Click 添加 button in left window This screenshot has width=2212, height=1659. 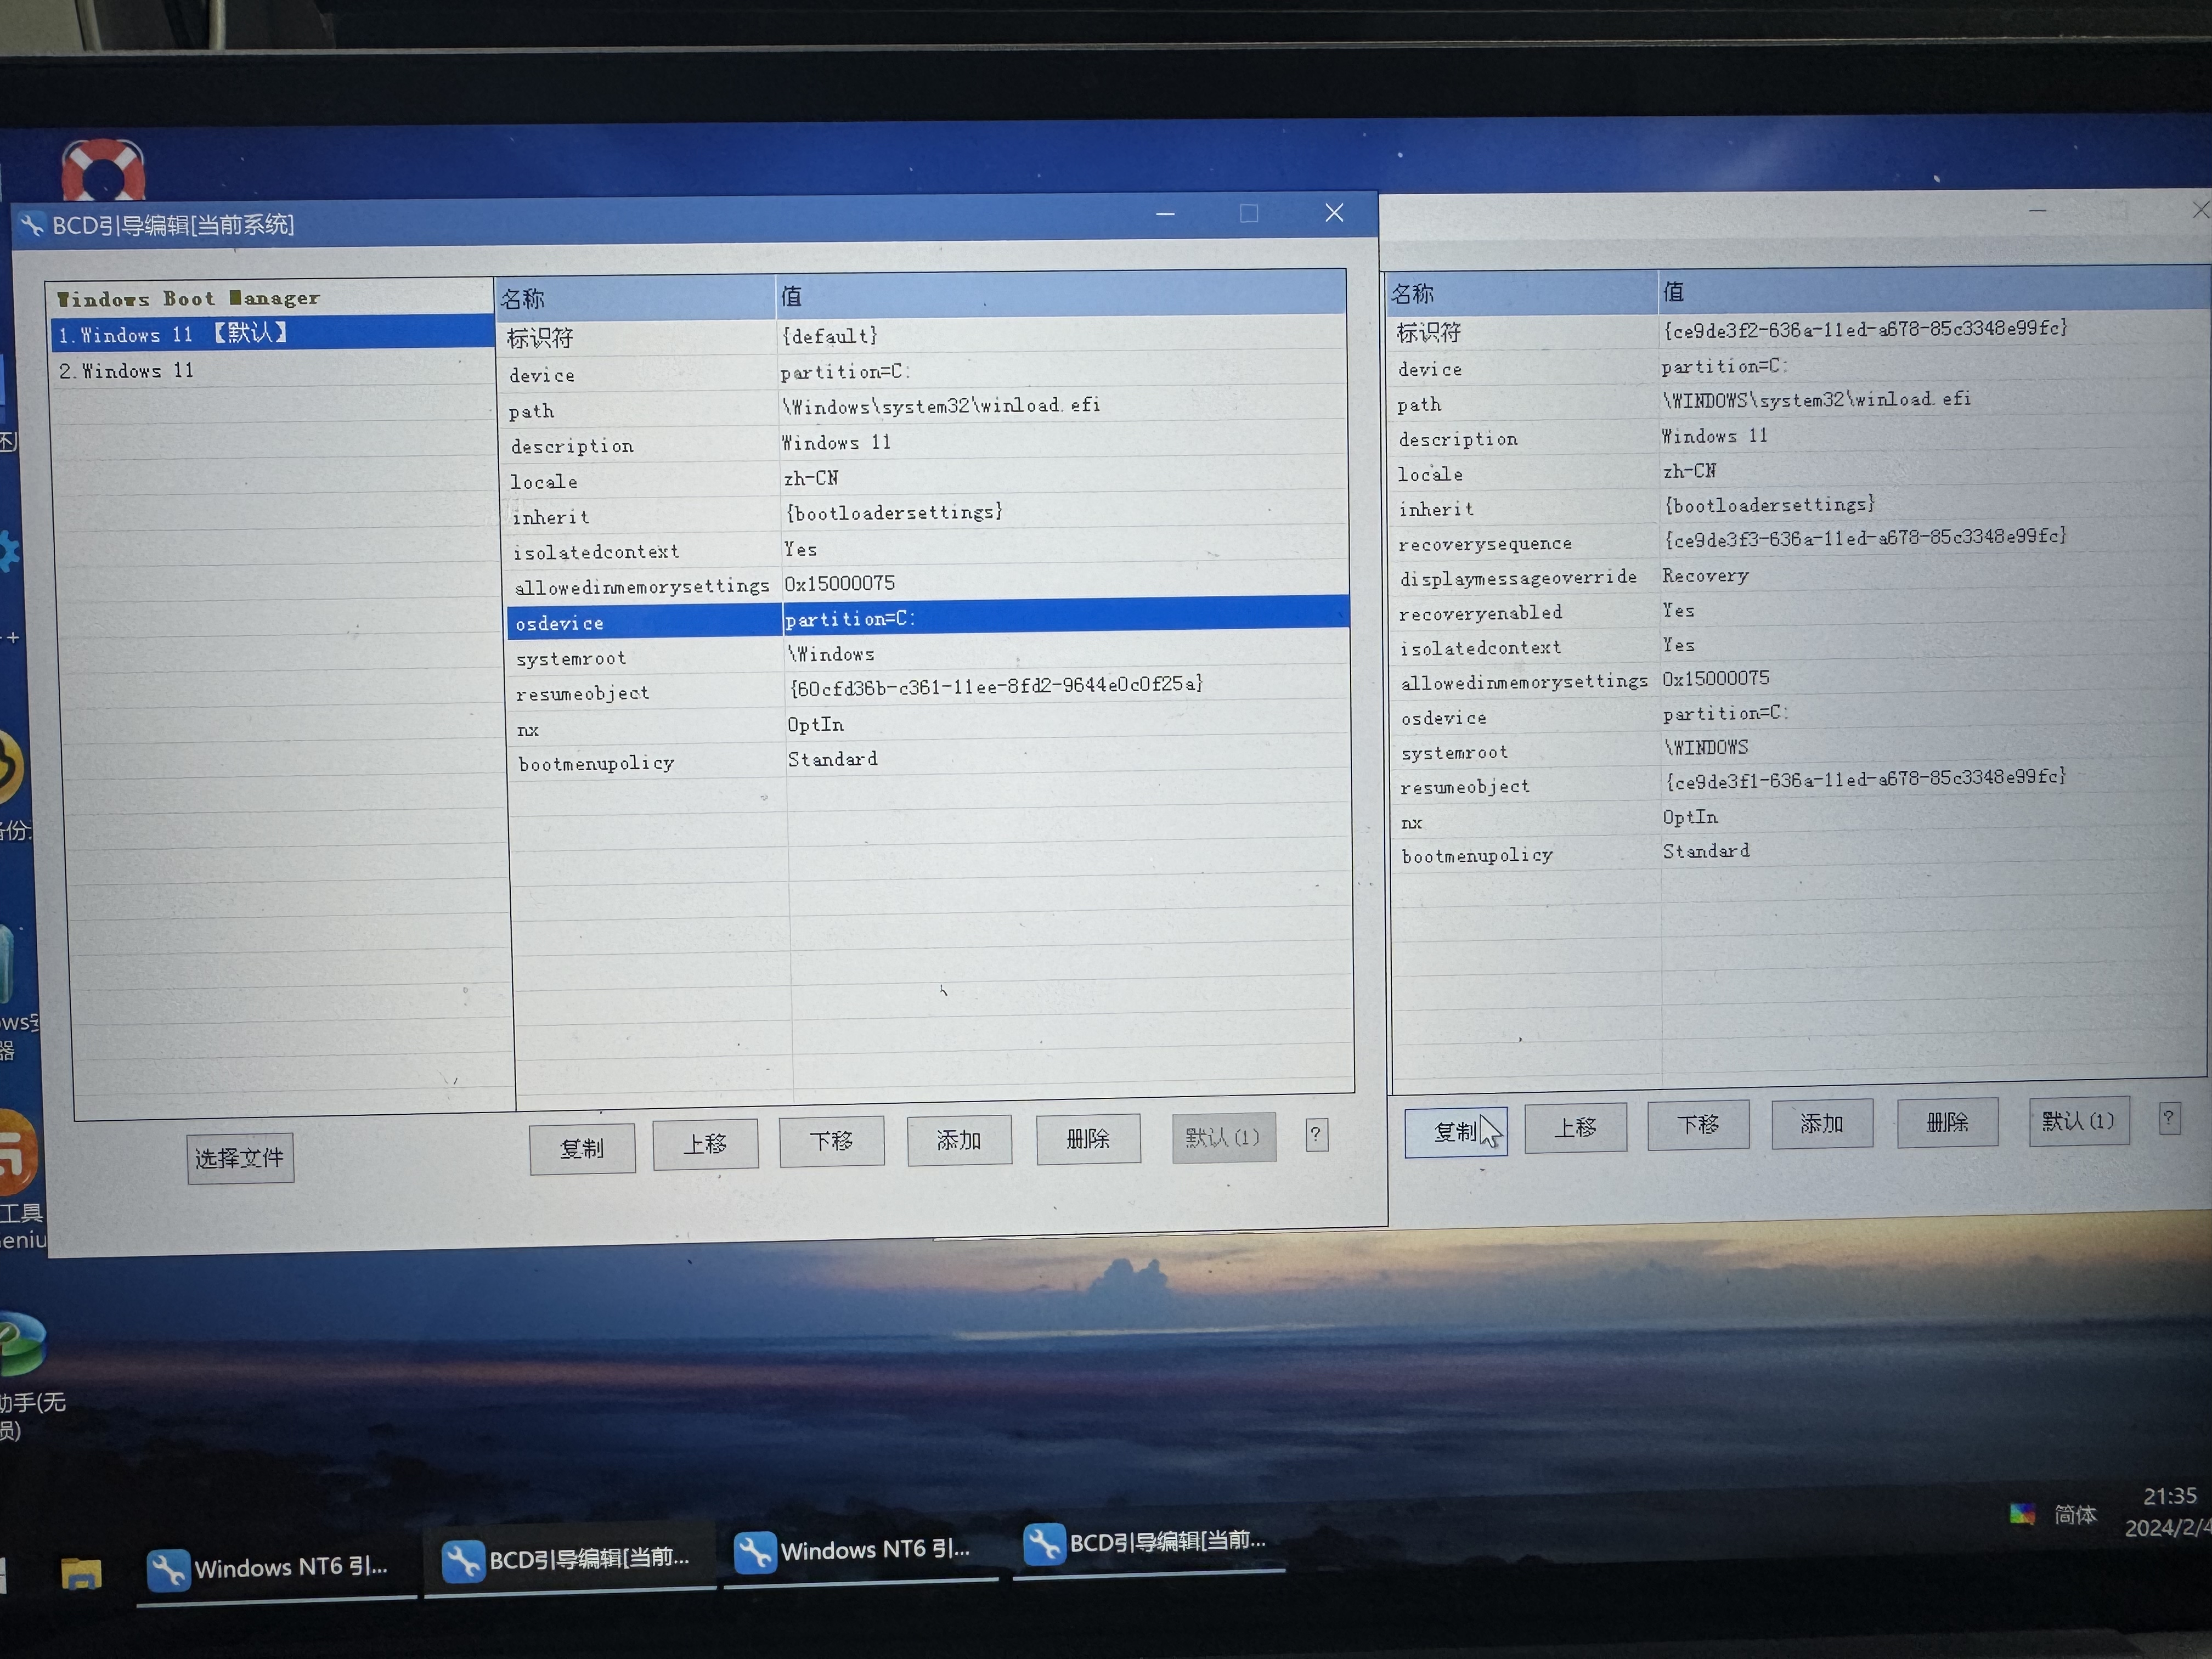pos(959,1140)
